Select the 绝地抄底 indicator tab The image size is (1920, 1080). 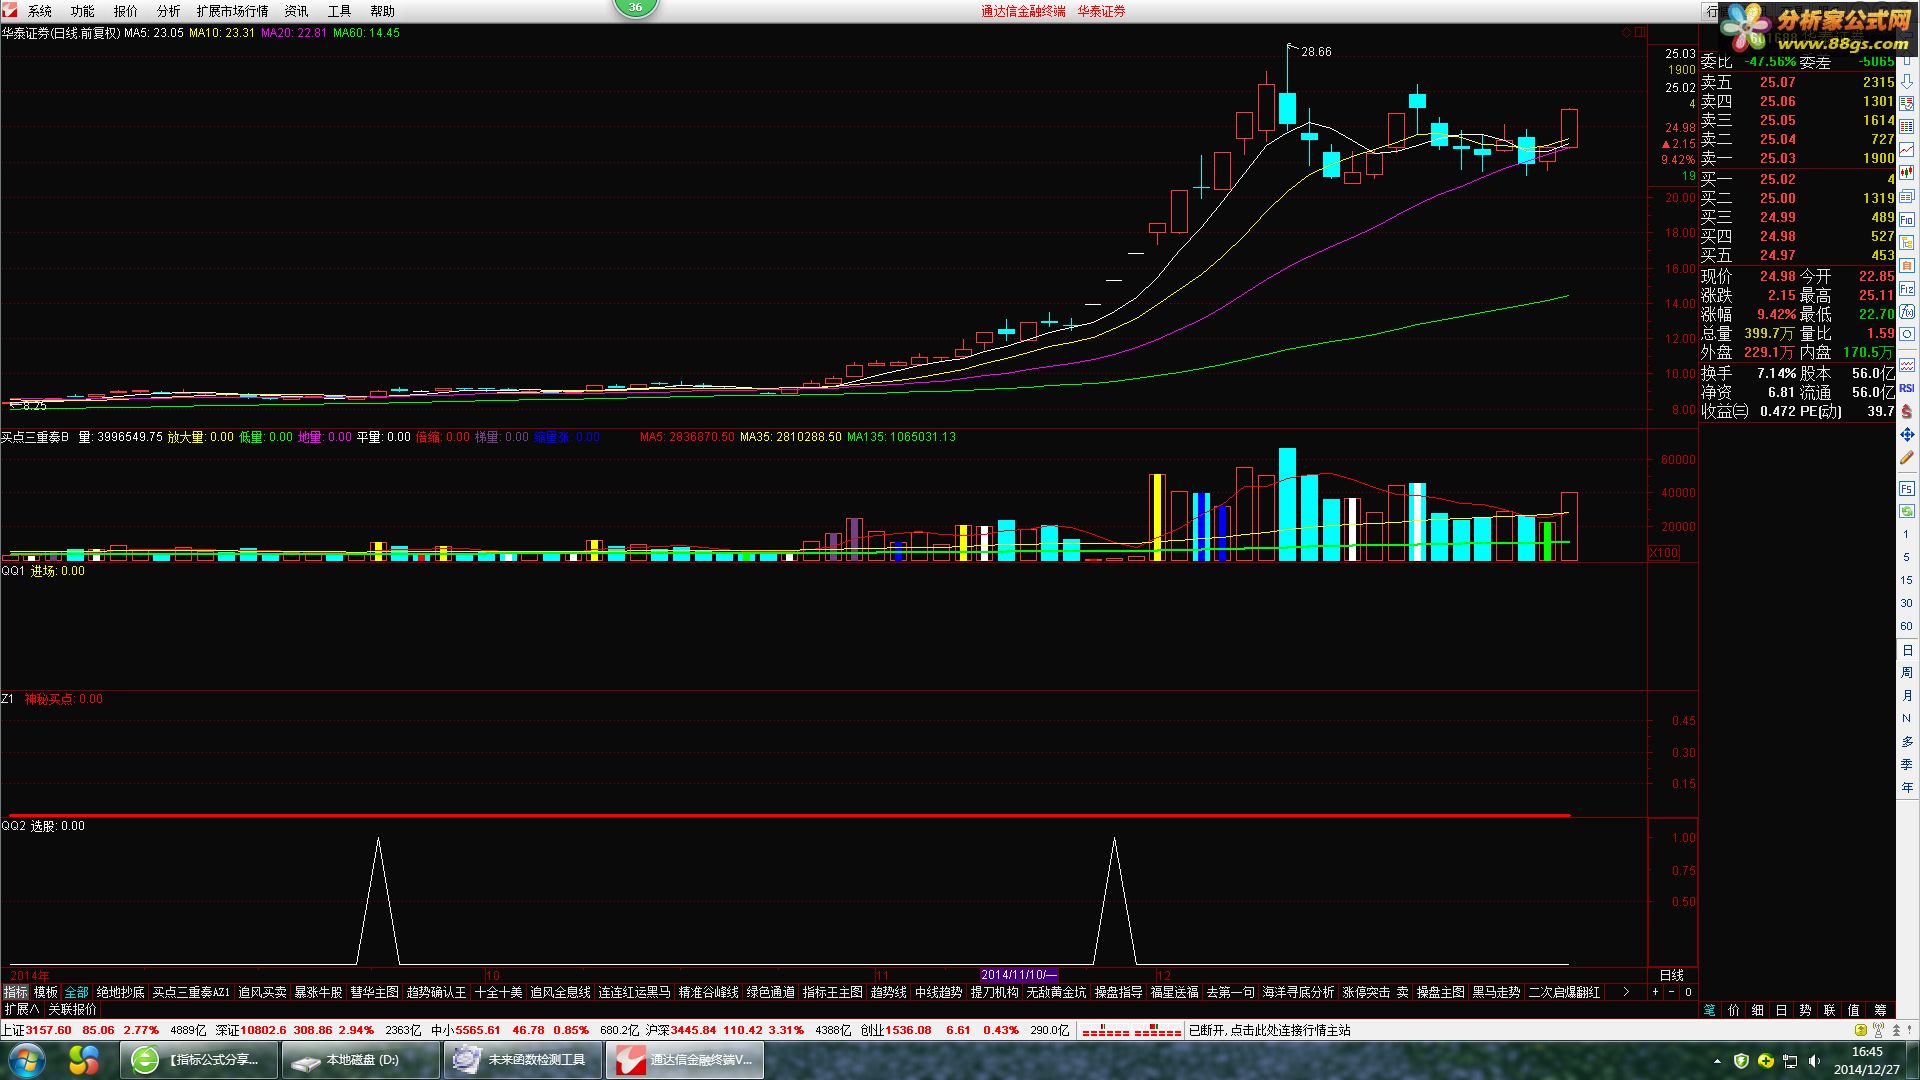[120, 992]
